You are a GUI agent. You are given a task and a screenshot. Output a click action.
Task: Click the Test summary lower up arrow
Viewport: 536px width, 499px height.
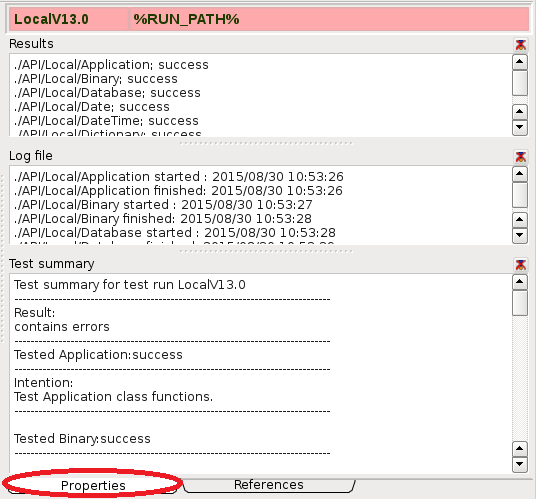[x=520, y=449]
